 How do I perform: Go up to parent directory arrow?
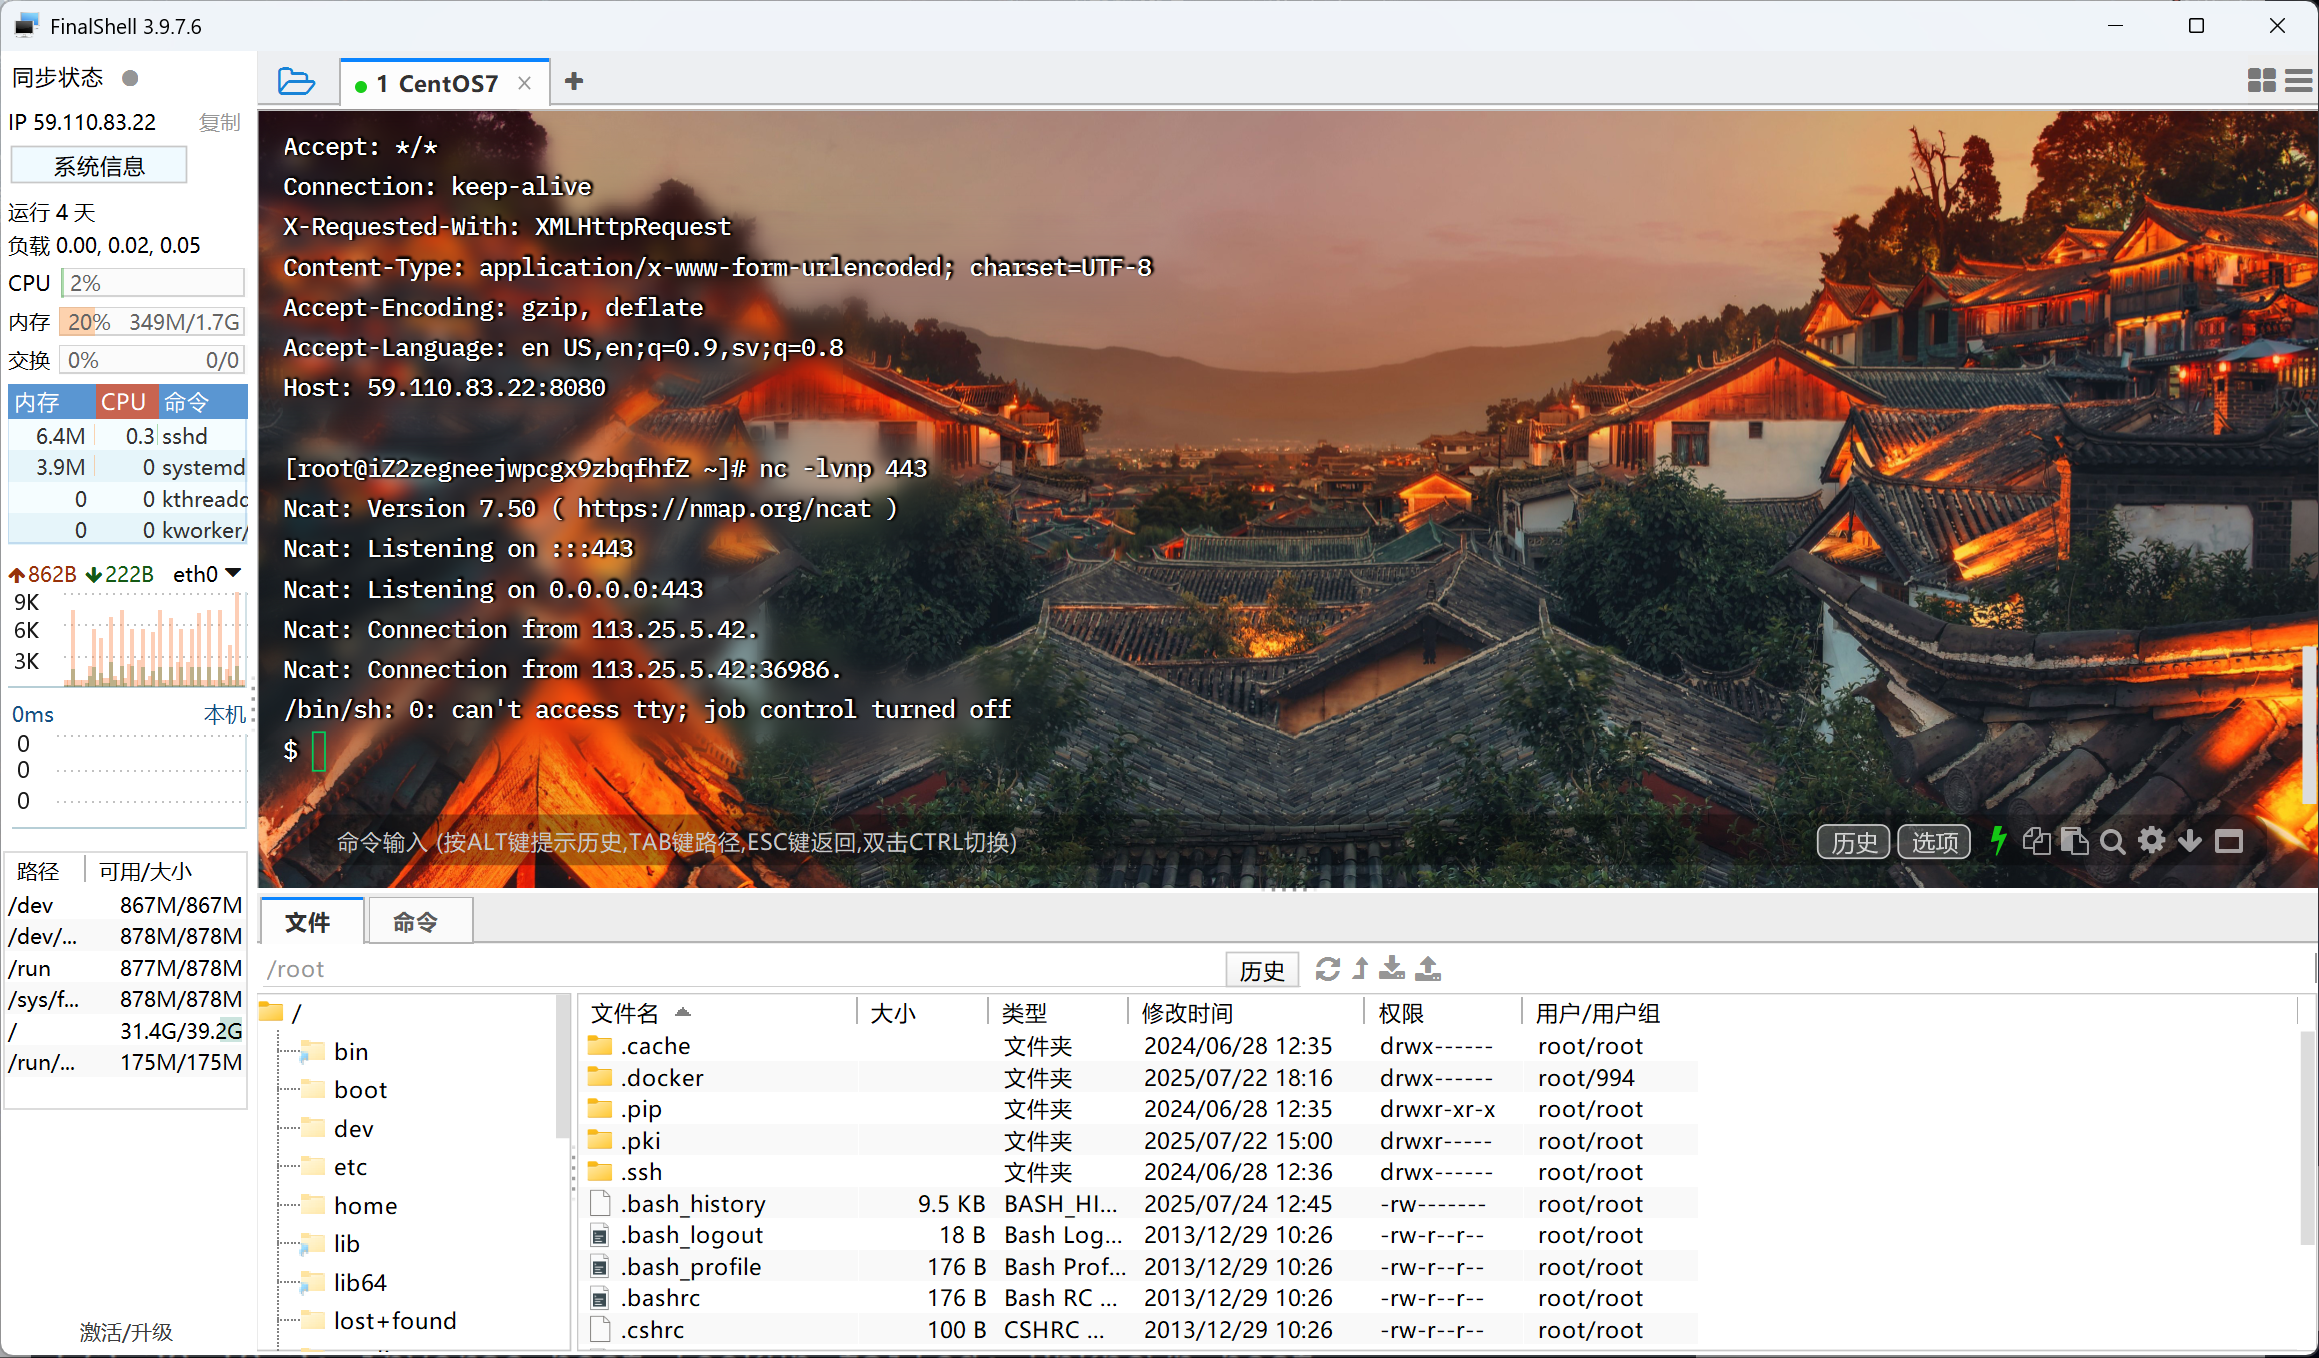[1360, 969]
